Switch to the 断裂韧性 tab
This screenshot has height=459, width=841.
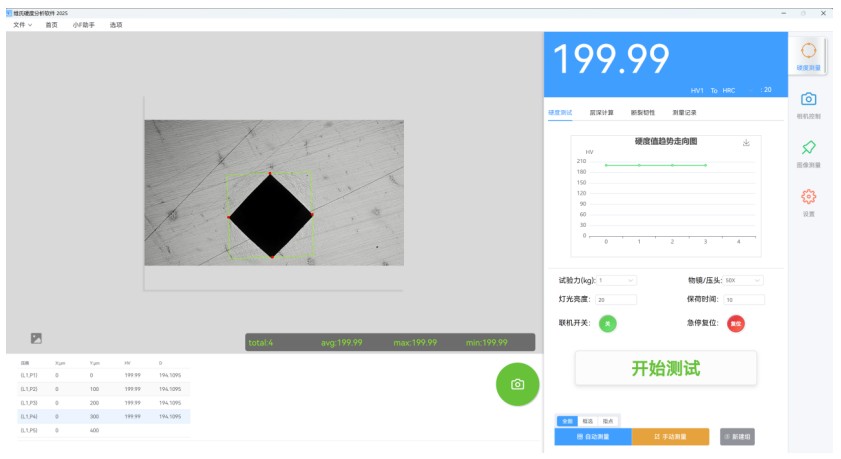tap(643, 113)
